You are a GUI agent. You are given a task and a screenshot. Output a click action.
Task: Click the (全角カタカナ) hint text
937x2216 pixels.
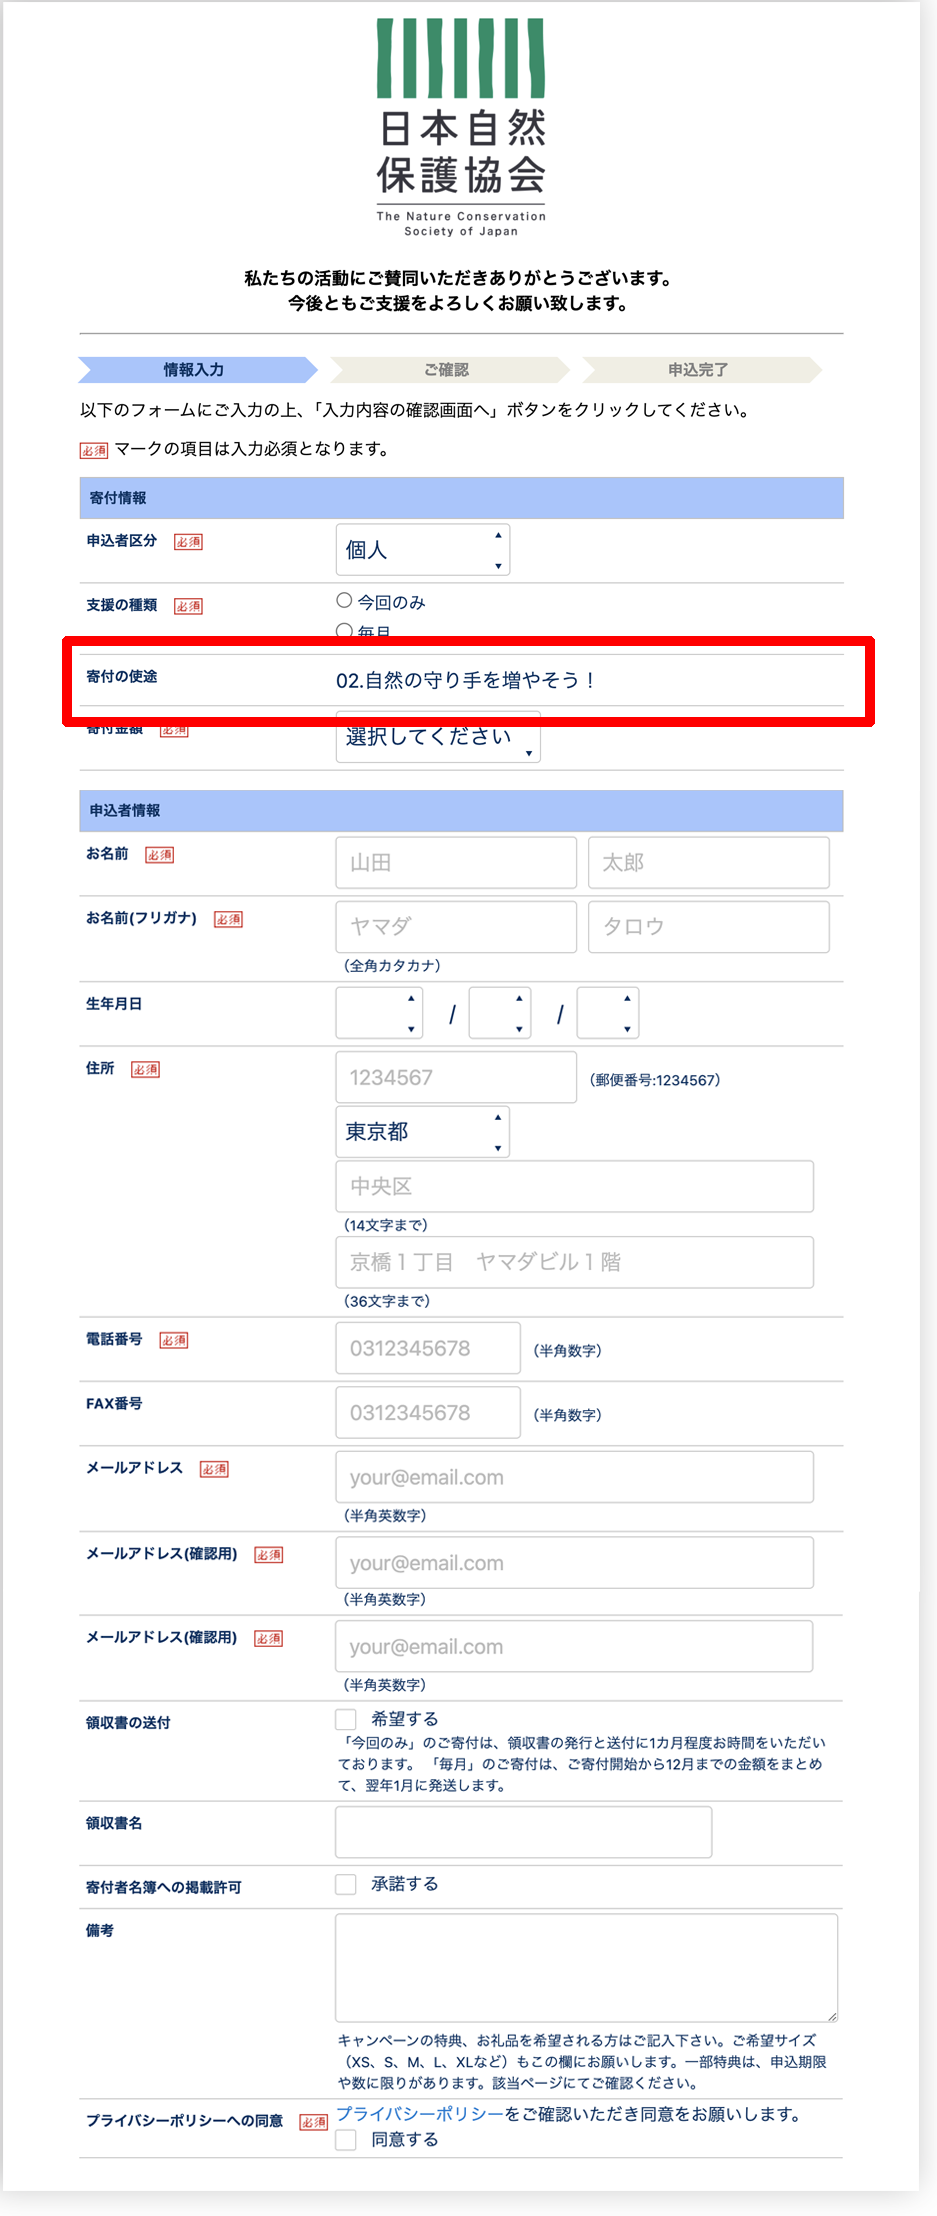point(392,966)
